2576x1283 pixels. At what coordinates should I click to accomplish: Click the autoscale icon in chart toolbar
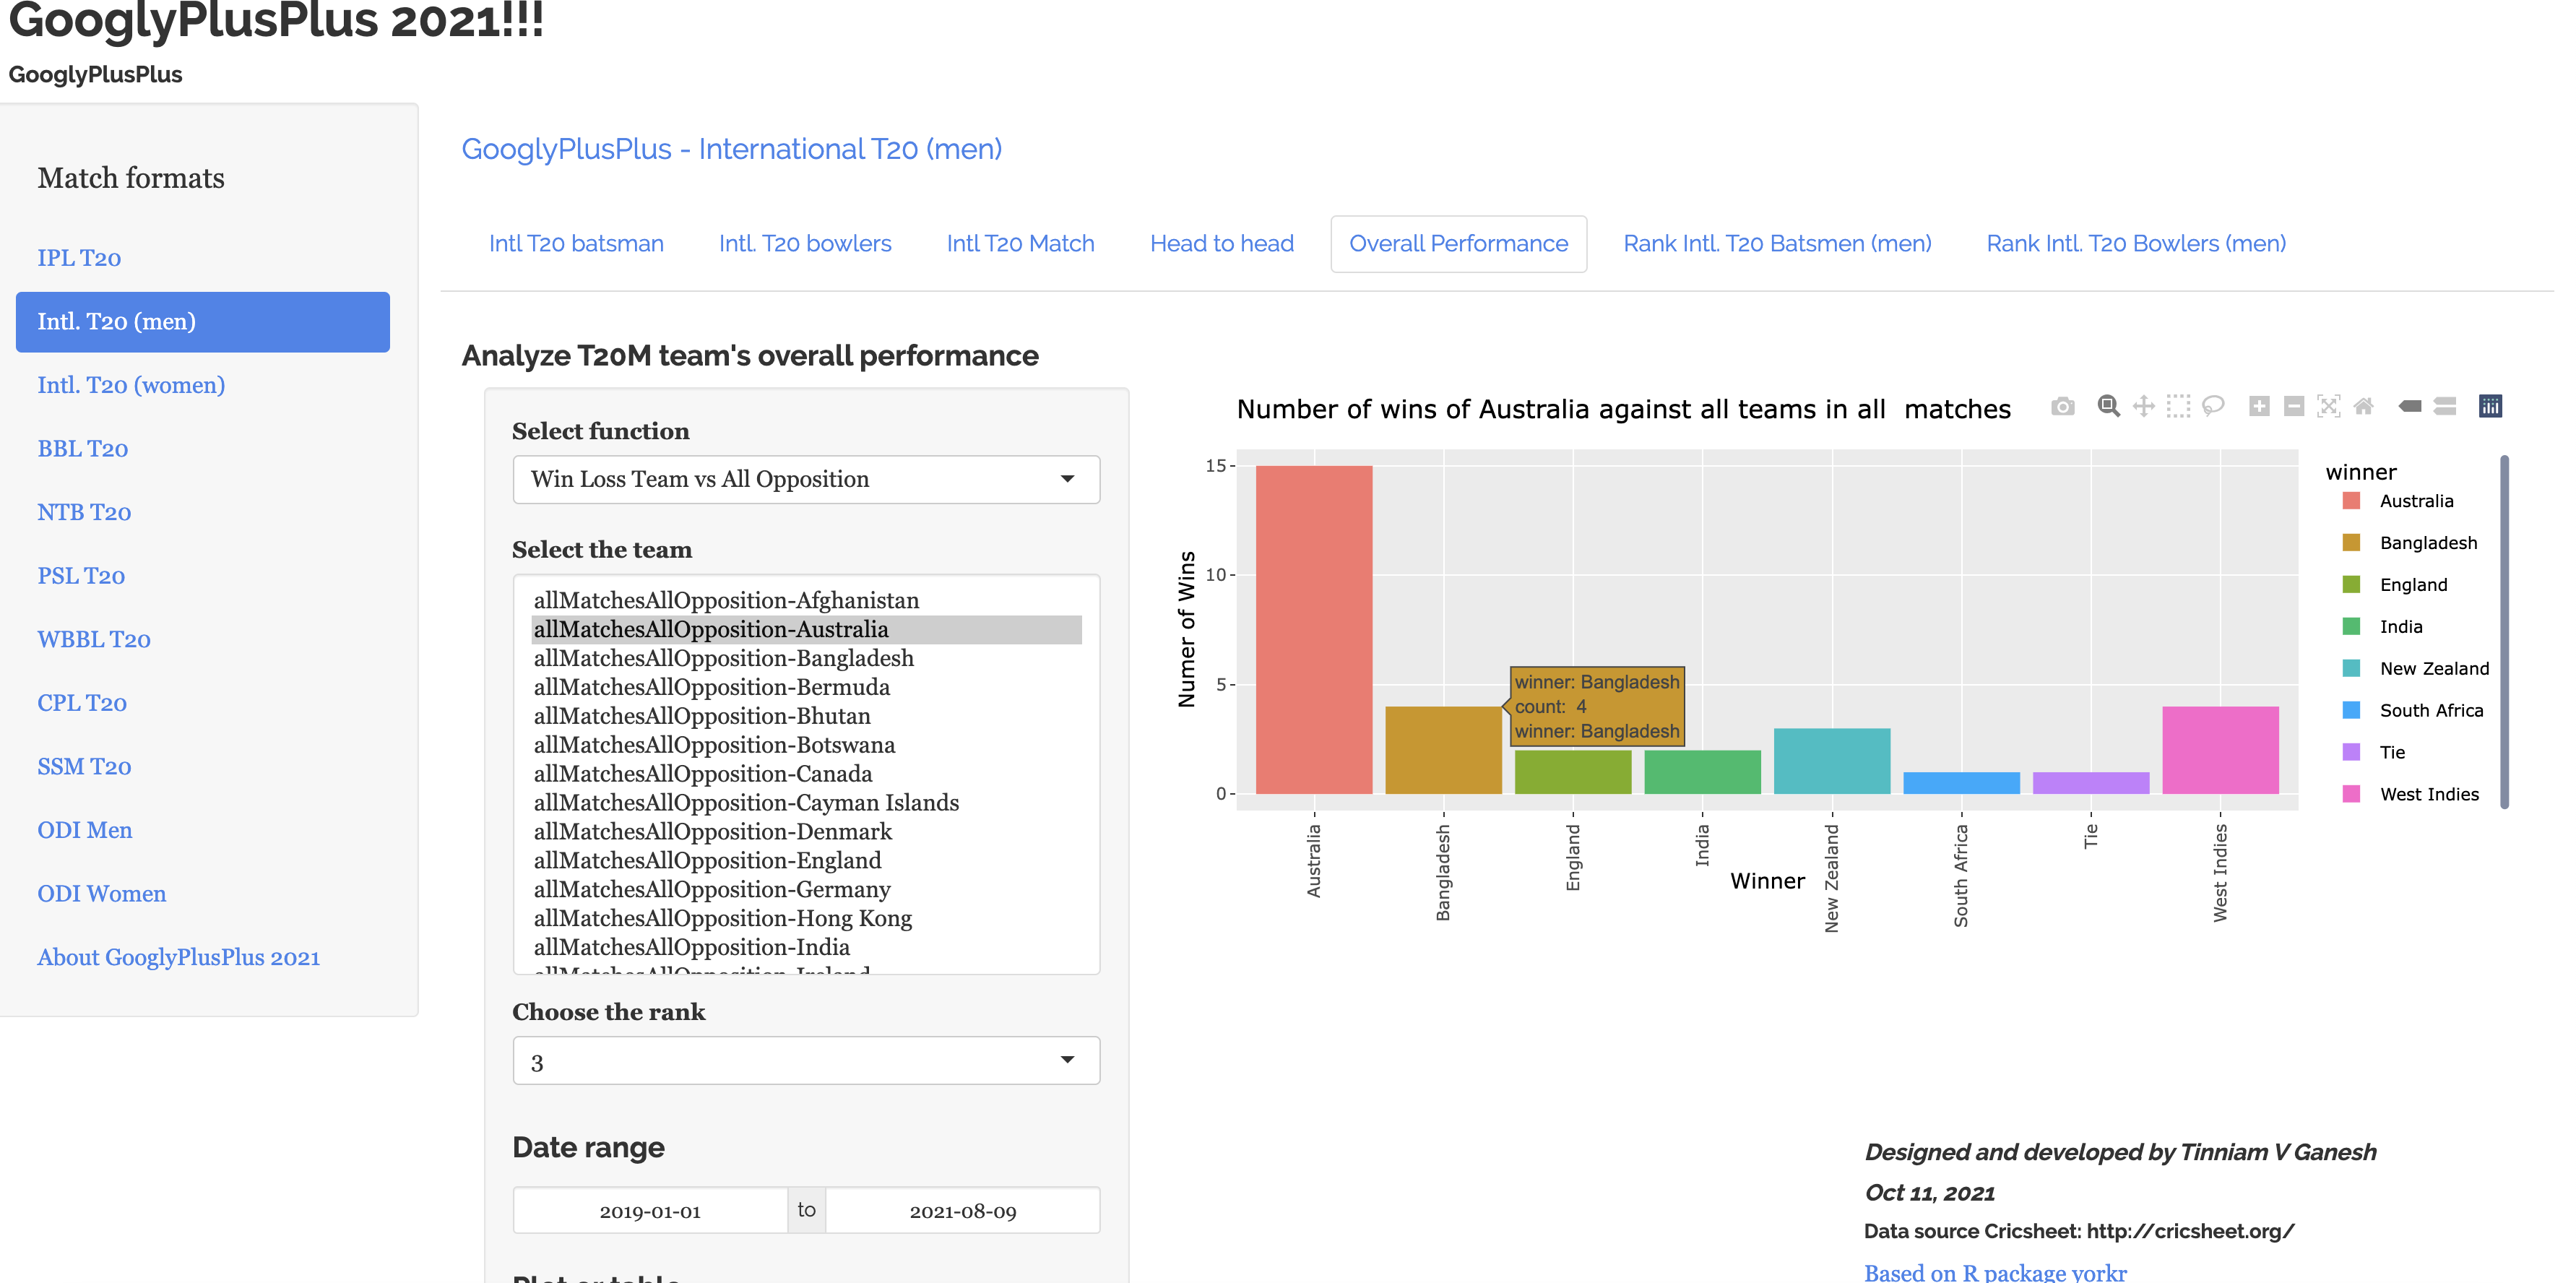click(x=2329, y=406)
